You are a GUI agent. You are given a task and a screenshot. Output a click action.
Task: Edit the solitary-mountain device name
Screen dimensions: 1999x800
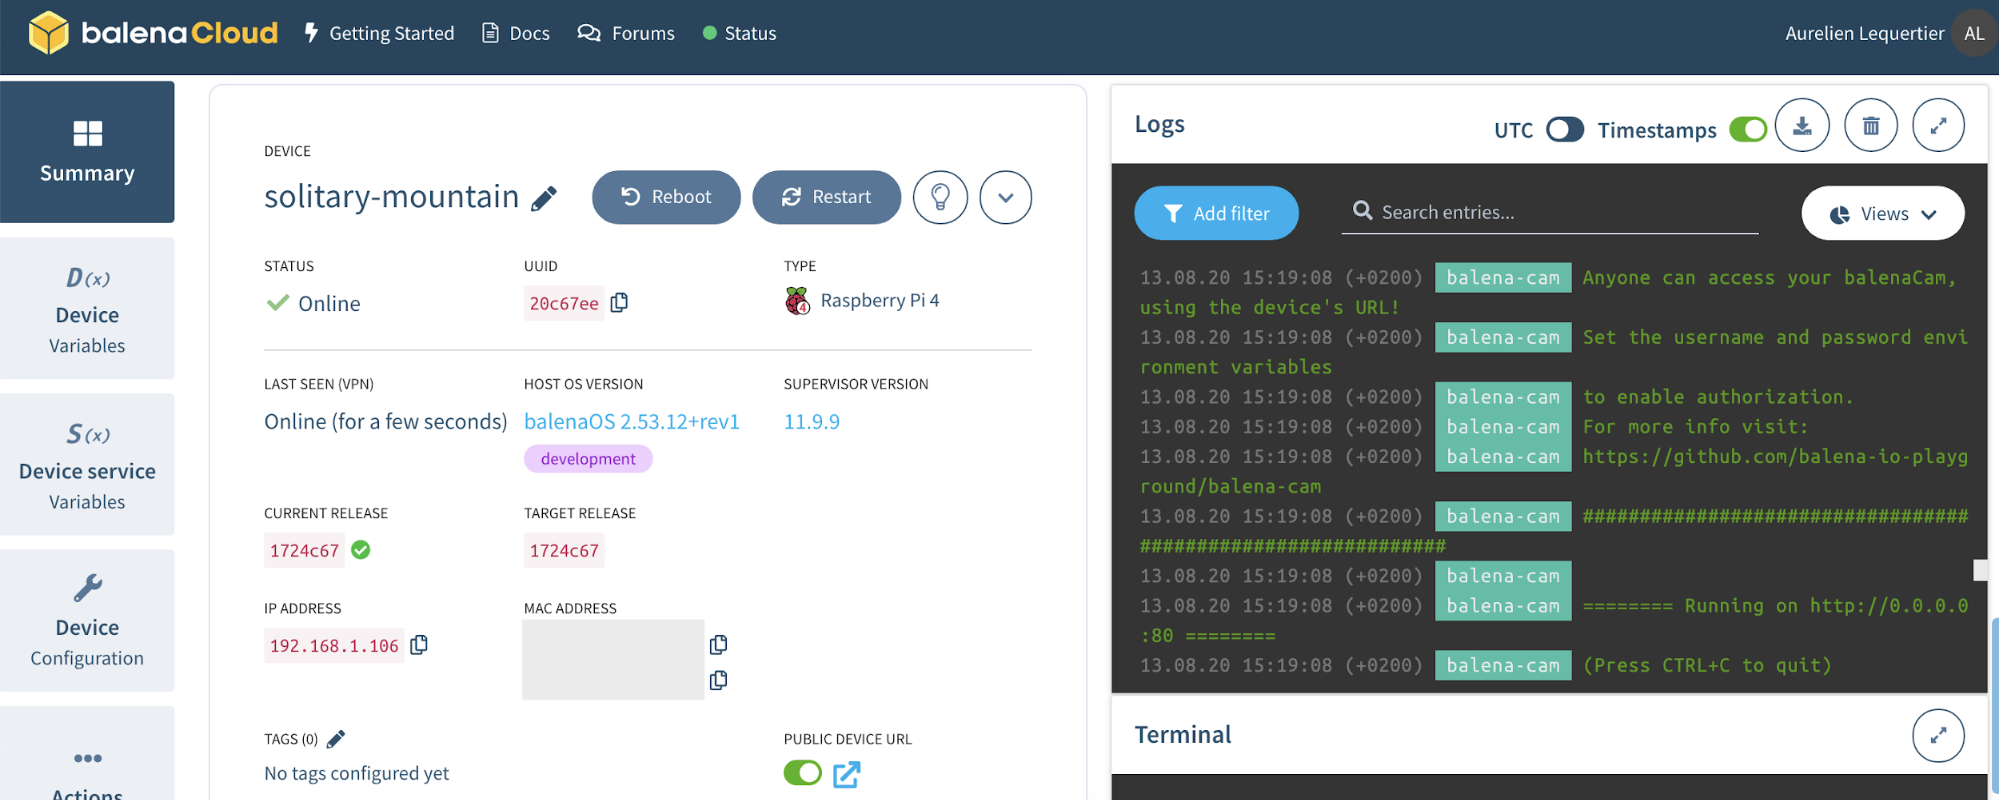[544, 198]
